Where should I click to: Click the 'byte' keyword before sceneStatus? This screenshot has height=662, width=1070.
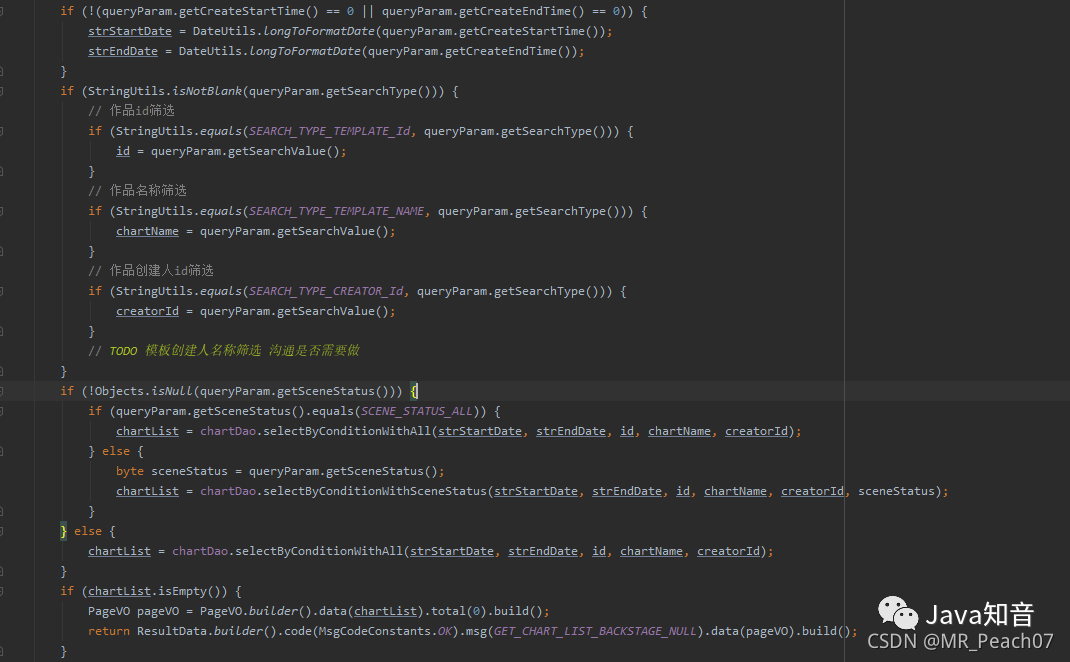130,471
